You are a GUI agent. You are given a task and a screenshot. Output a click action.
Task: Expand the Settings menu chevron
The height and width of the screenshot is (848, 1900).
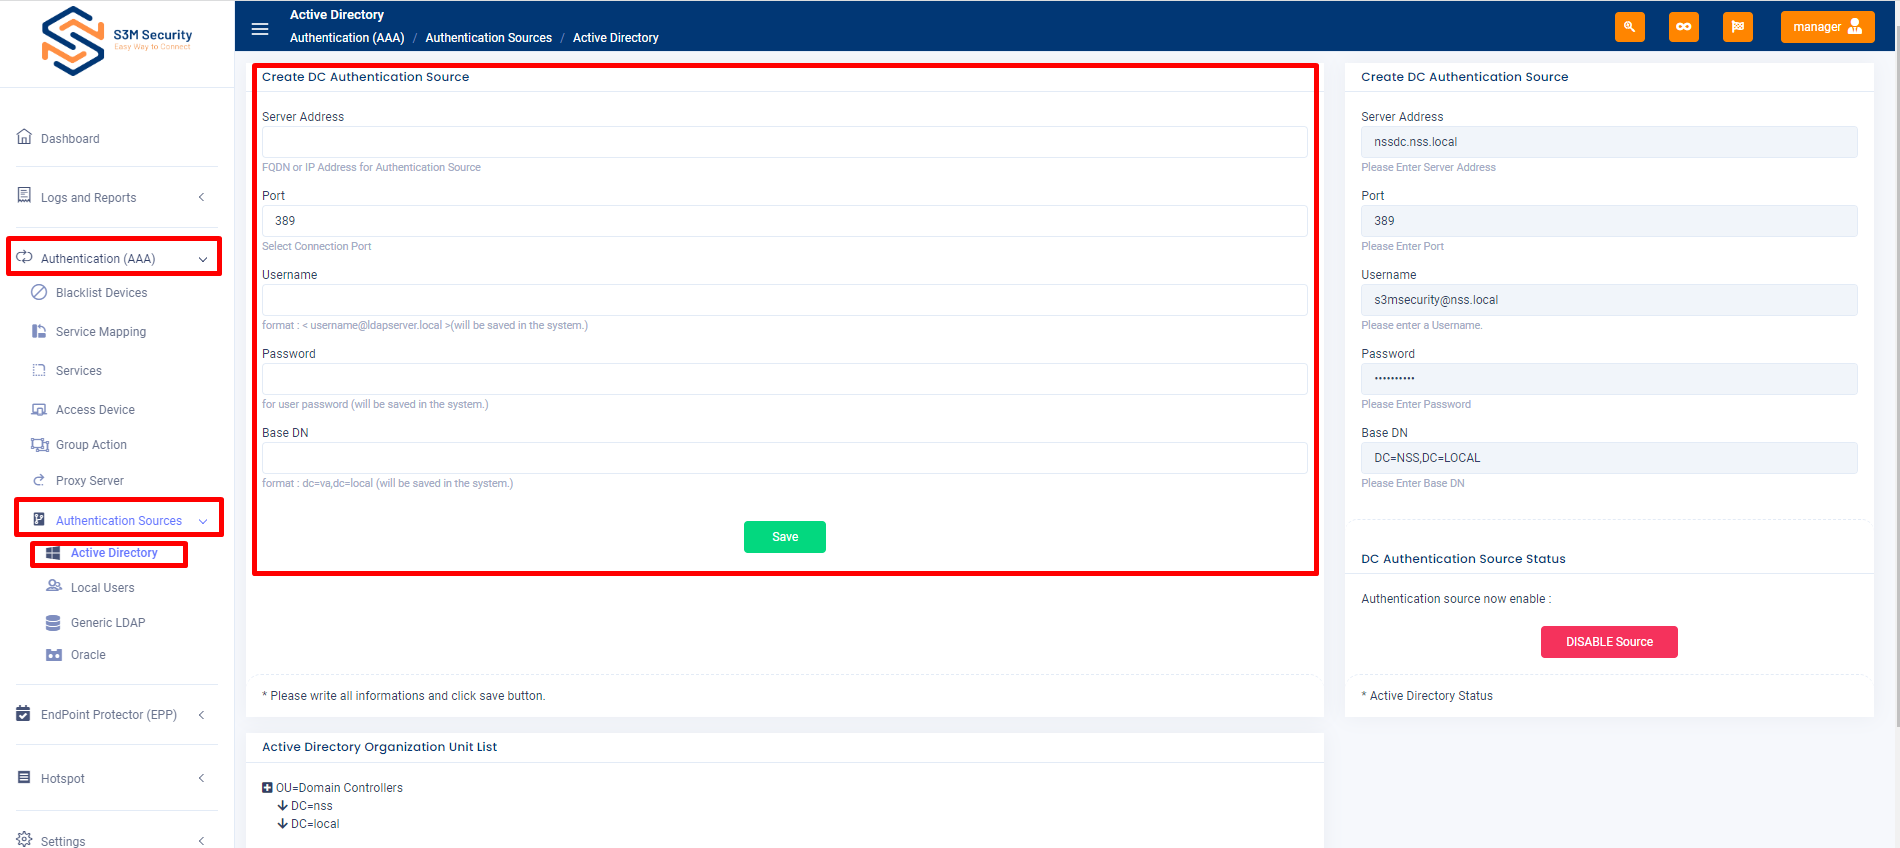(x=201, y=841)
